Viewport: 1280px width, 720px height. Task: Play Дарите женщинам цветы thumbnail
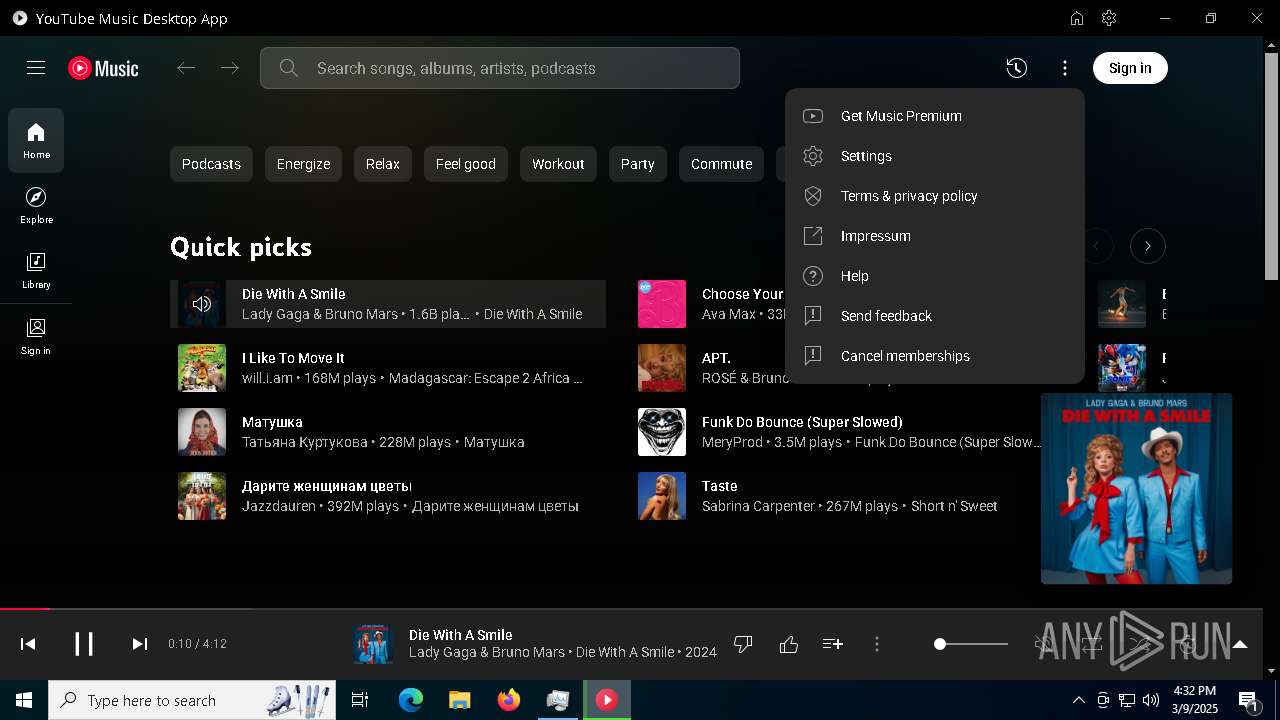(x=202, y=496)
